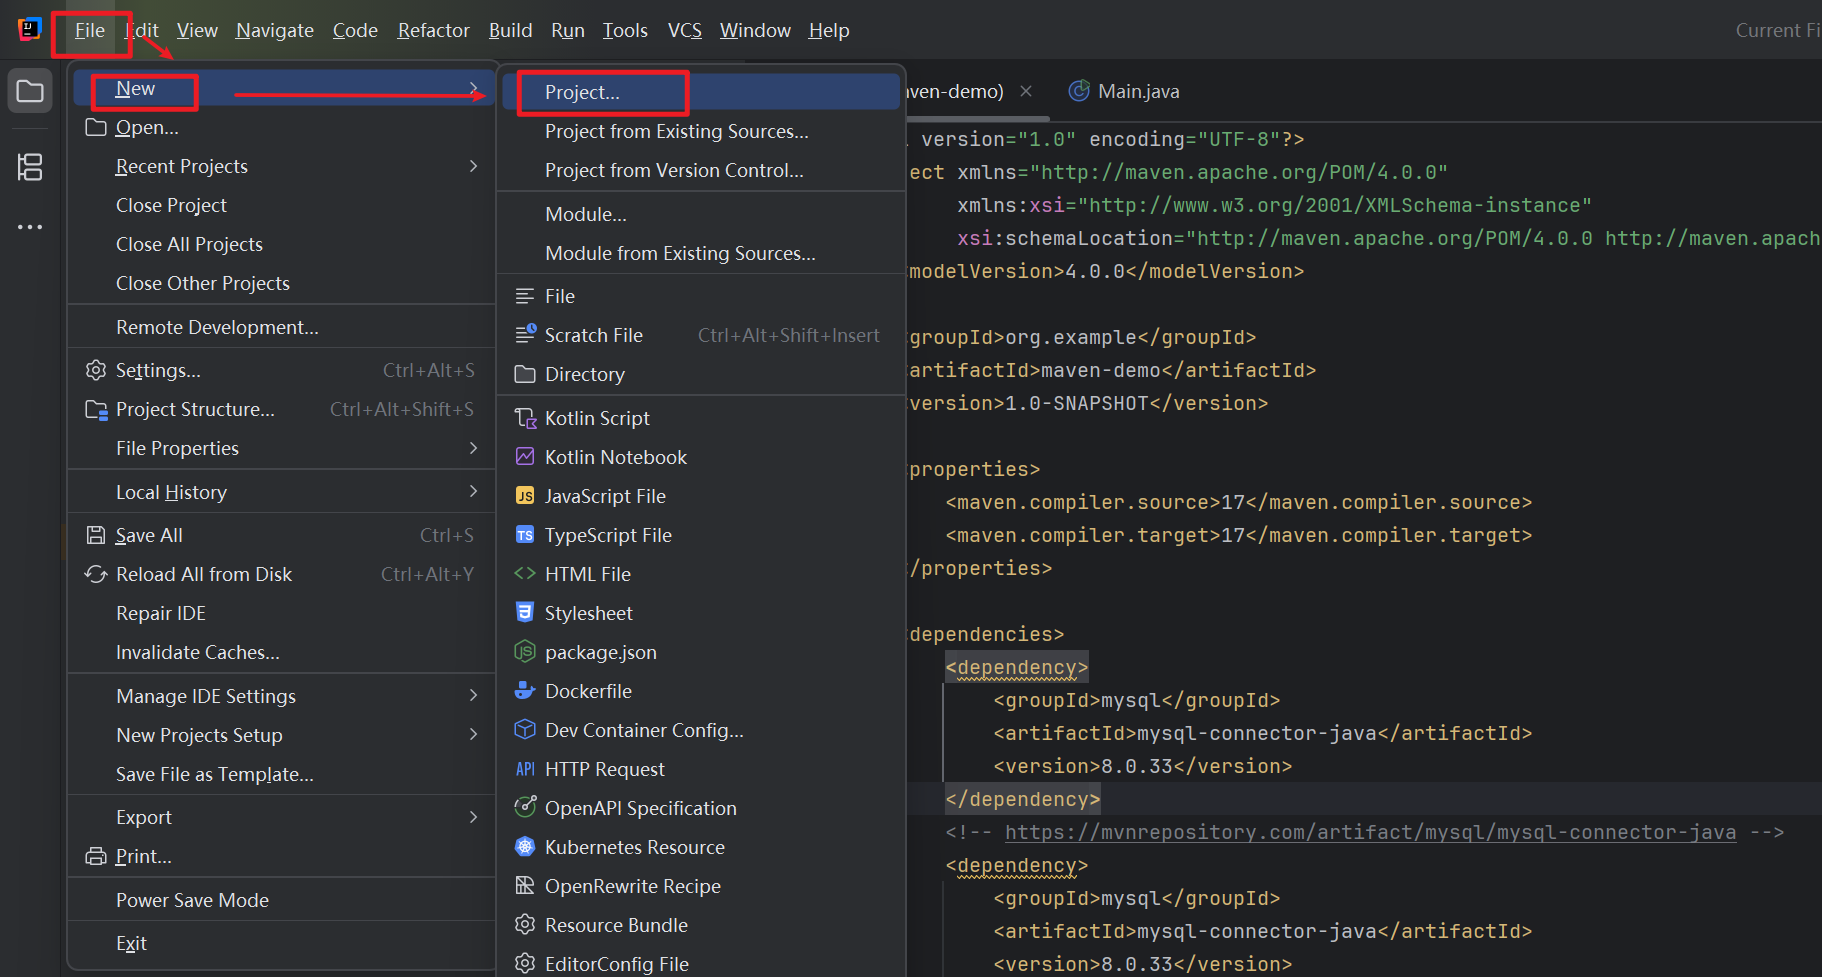
Task: Expand the Manage IDE Settings submenu arrow
Action: point(474,695)
